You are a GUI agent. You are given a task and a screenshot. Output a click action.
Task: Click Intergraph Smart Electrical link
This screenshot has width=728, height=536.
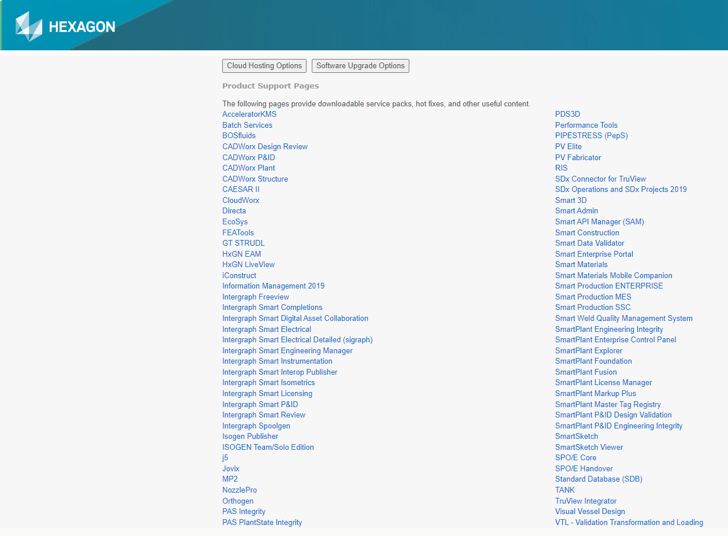[266, 329]
